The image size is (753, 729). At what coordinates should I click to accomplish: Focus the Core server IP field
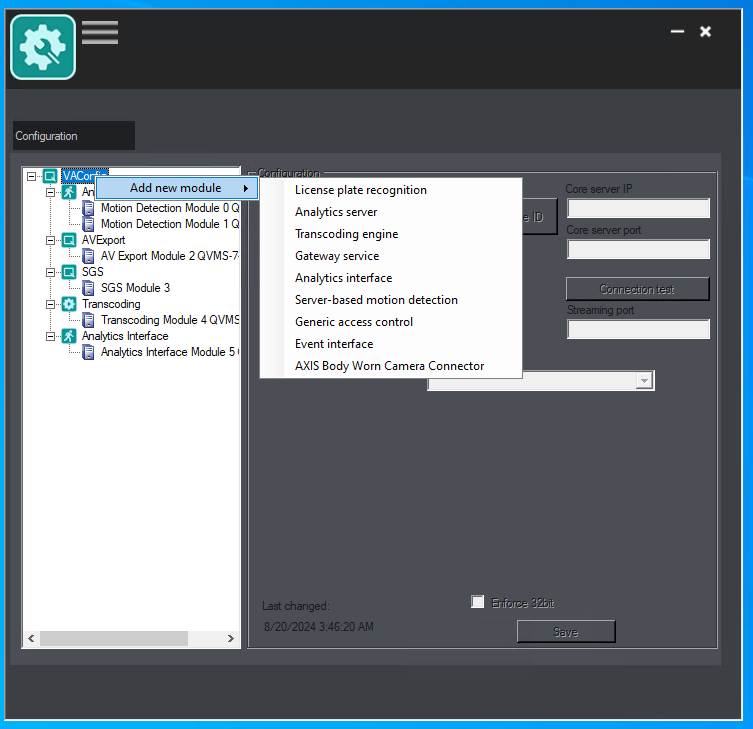click(x=638, y=208)
